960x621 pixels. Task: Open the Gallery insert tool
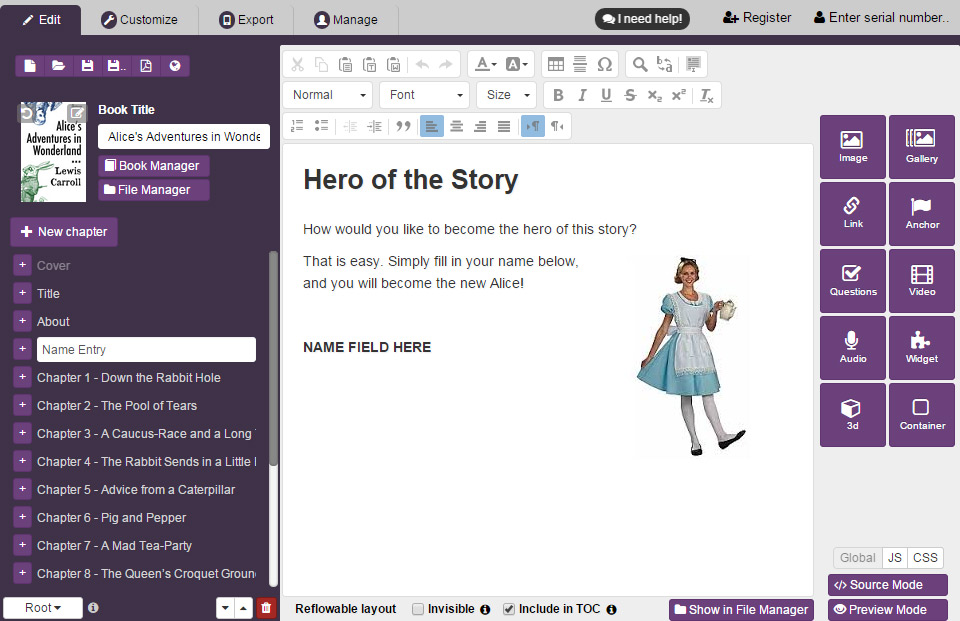[921, 147]
